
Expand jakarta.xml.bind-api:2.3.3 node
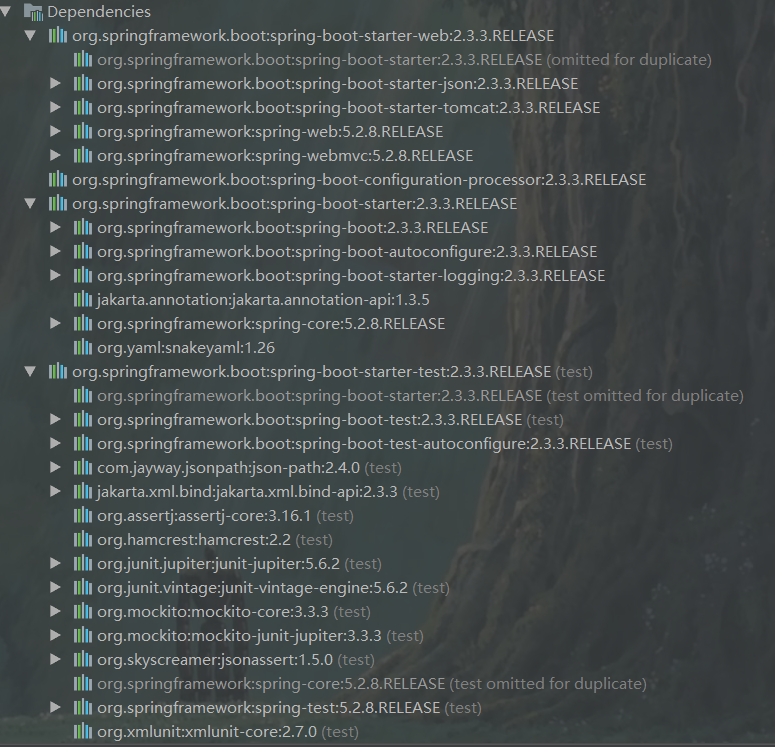click(x=55, y=491)
